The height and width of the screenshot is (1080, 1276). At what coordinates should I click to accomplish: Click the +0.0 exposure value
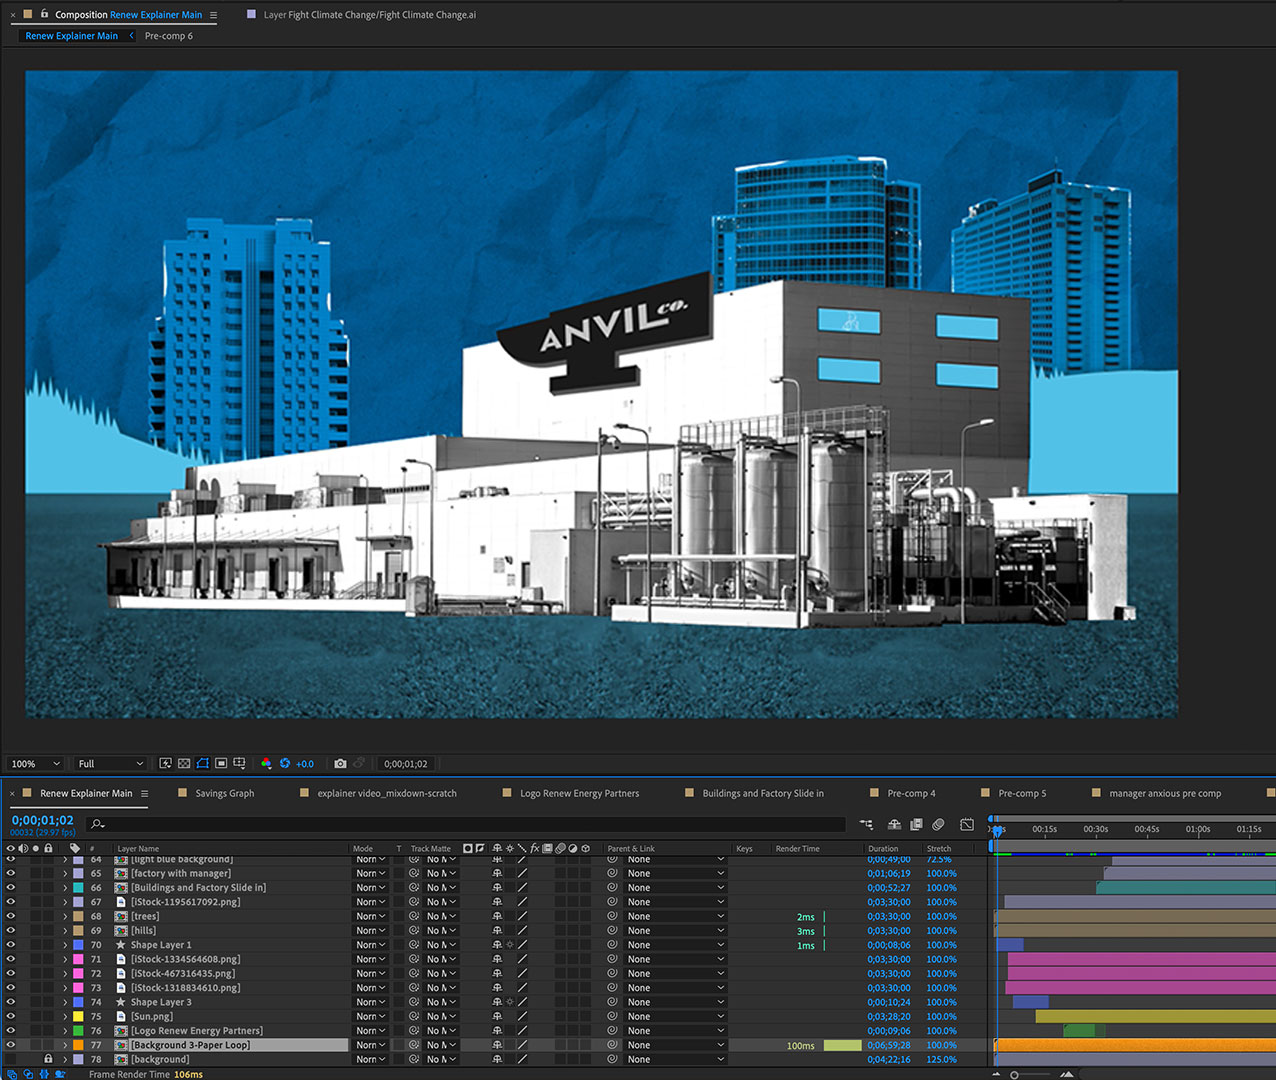[305, 764]
